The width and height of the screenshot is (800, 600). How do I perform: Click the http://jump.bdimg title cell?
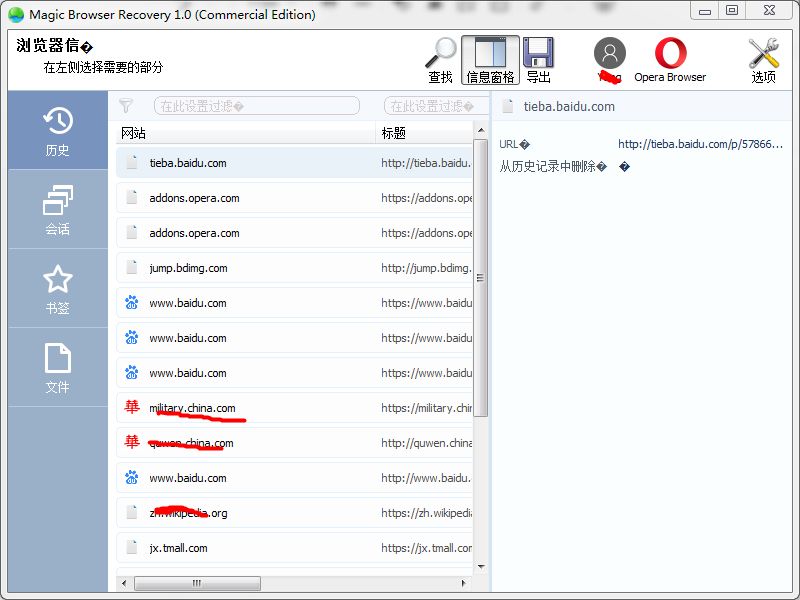coord(426,268)
